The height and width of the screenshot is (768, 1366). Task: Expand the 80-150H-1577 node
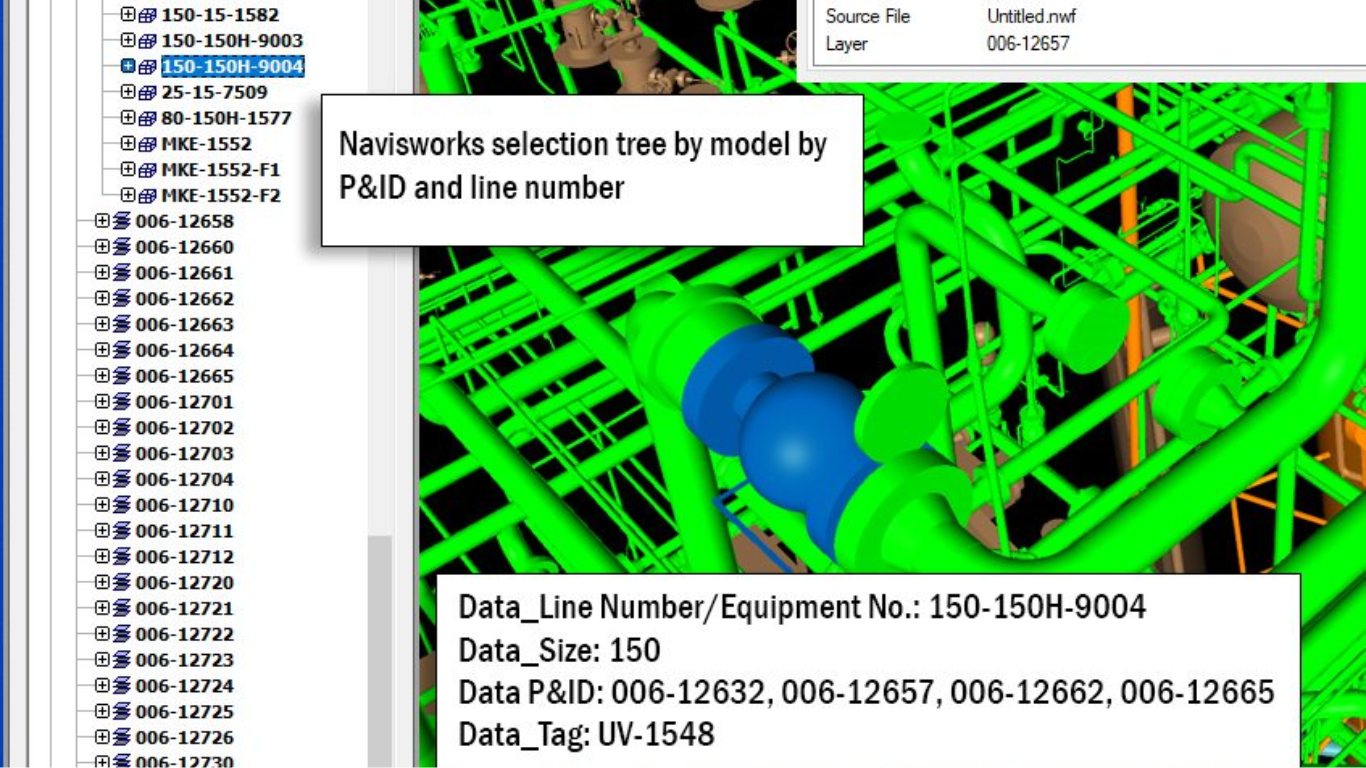[127, 118]
